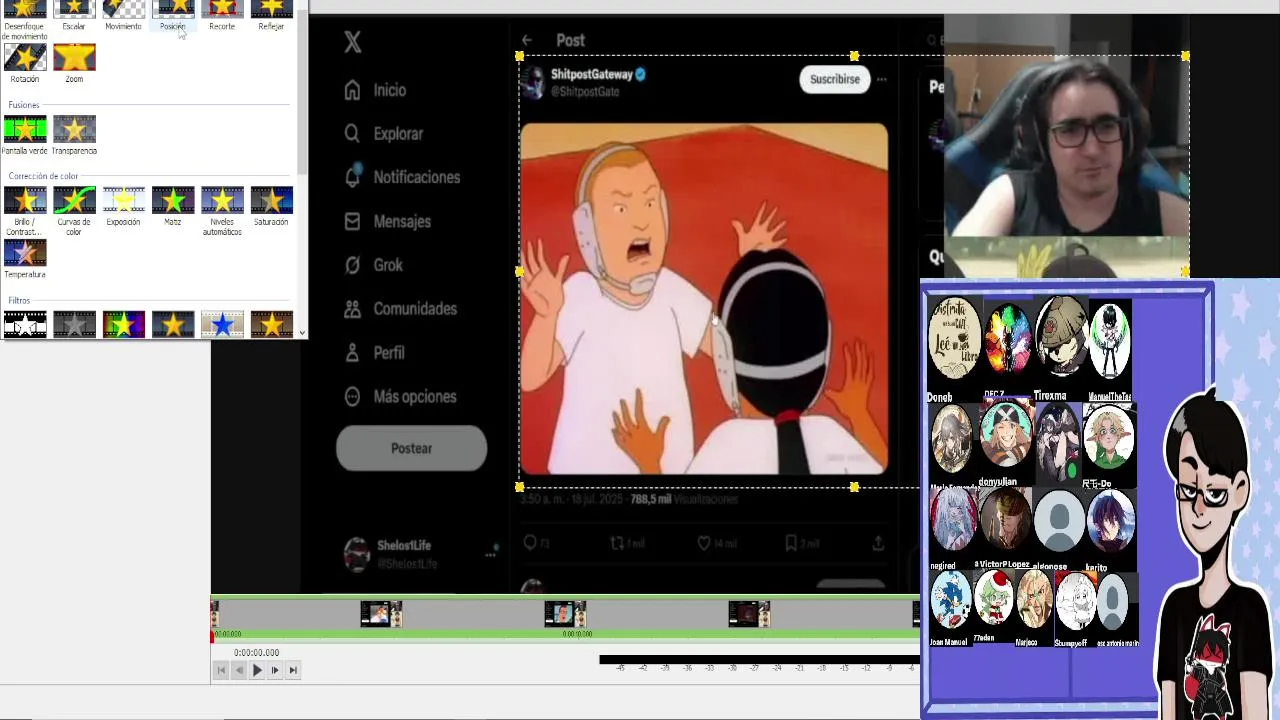Image resolution: width=1280 pixels, height=720 pixels.
Task: Select the first black-and-white film-strip filter
Action: click(25, 324)
